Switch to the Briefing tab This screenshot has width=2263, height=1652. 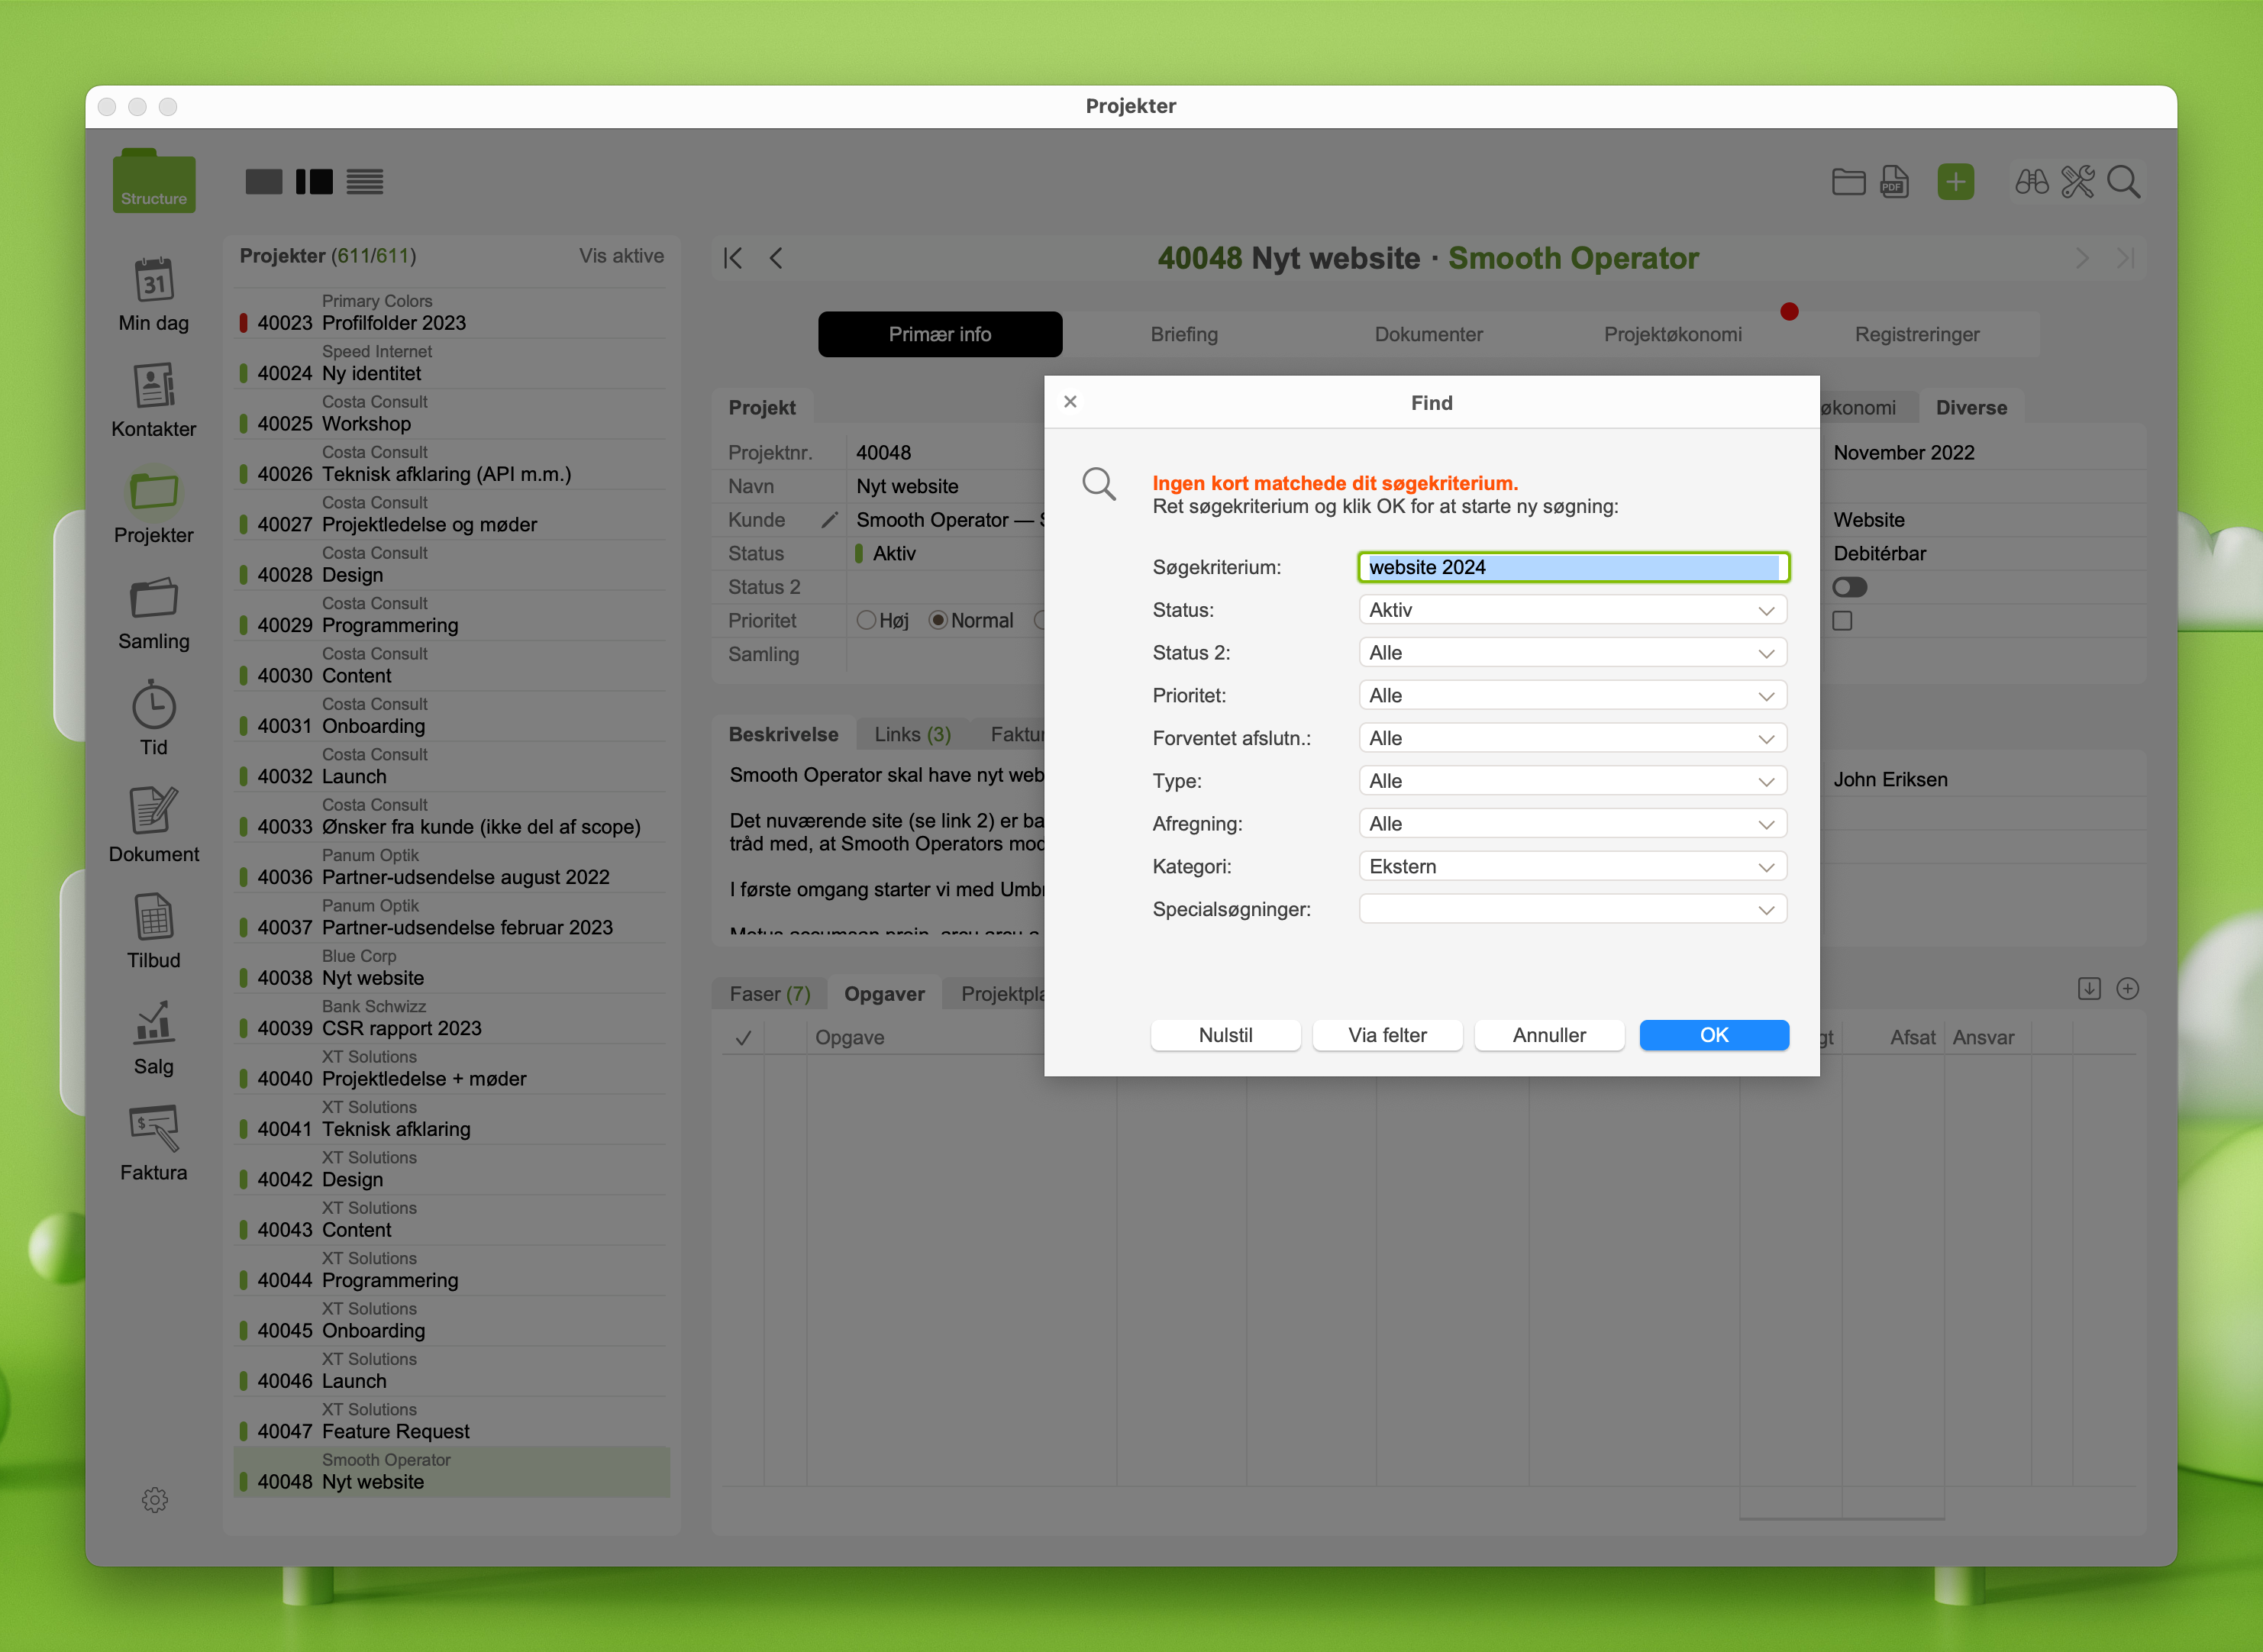click(x=1184, y=334)
